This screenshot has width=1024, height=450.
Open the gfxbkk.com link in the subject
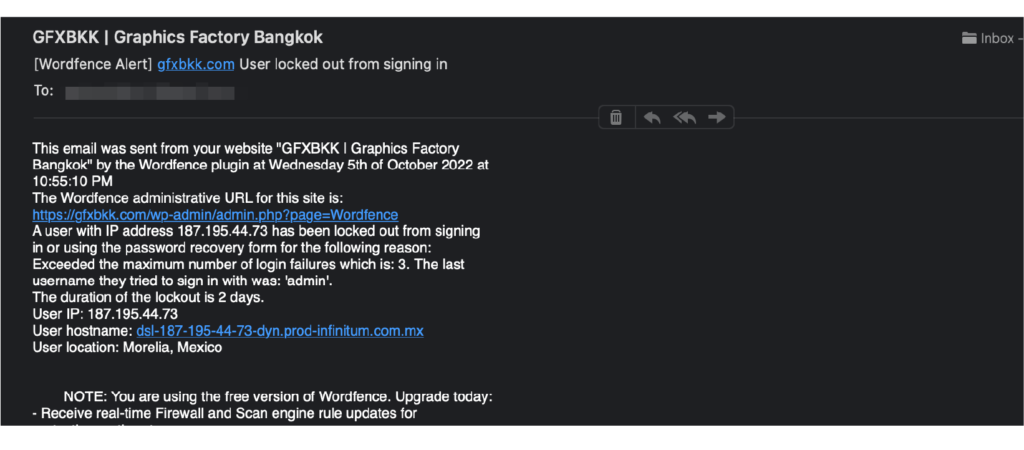pyautogui.click(x=196, y=64)
